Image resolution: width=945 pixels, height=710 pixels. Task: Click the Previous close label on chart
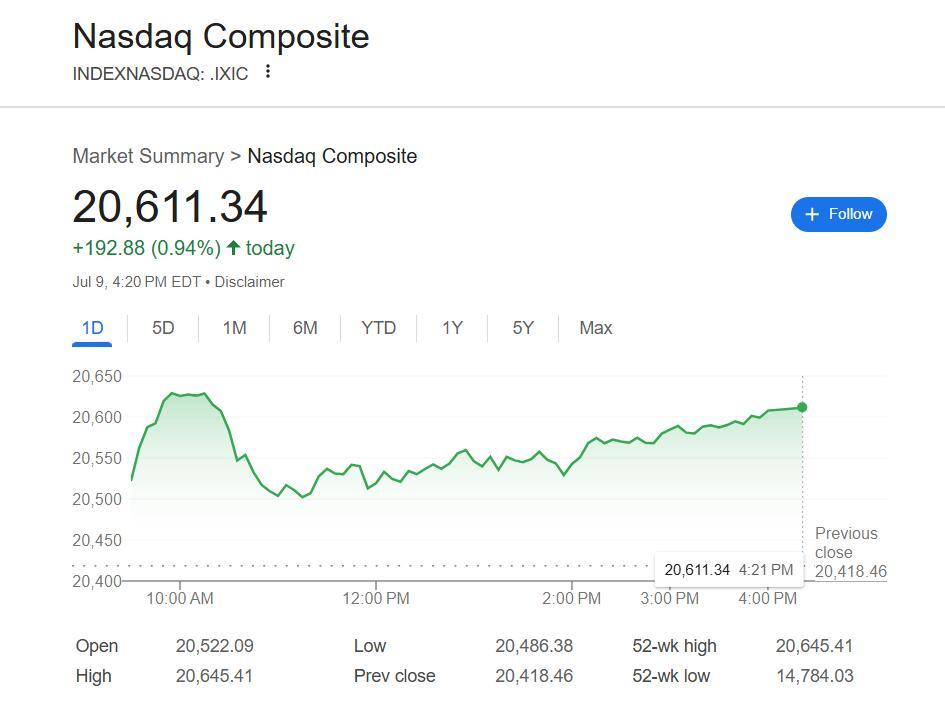(x=846, y=543)
